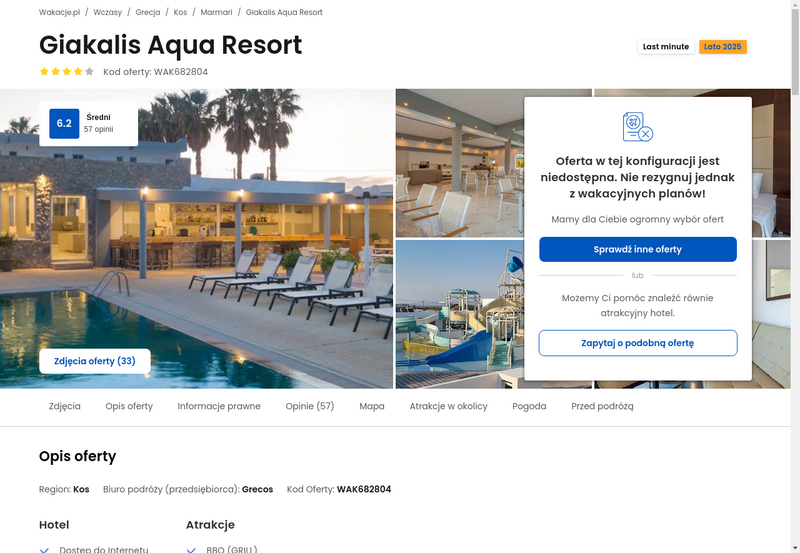The height and width of the screenshot is (553, 800).
Task: Click the page vertical scrollbar
Action: coord(795,276)
